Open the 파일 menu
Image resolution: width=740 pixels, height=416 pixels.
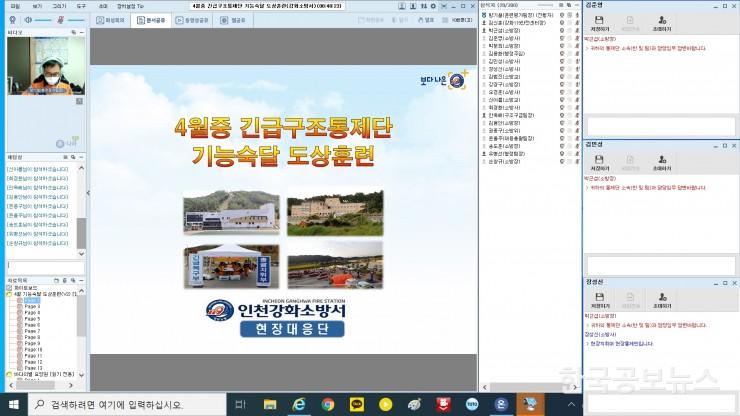[x=15, y=7]
